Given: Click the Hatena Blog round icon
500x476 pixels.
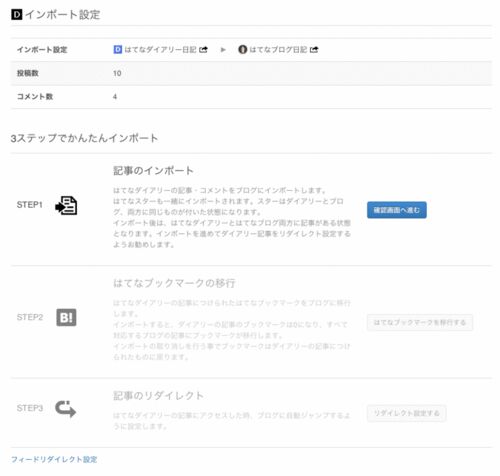Looking at the screenshot, I should [x=242, y=50].
